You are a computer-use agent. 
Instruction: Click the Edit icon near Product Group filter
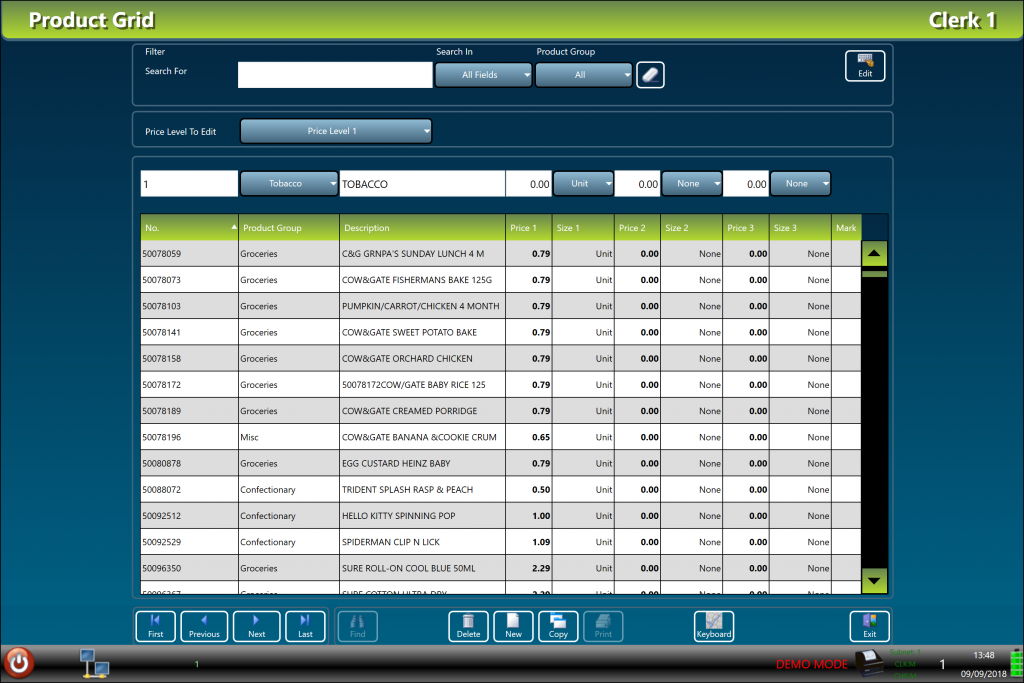click(x=864, y=66)
